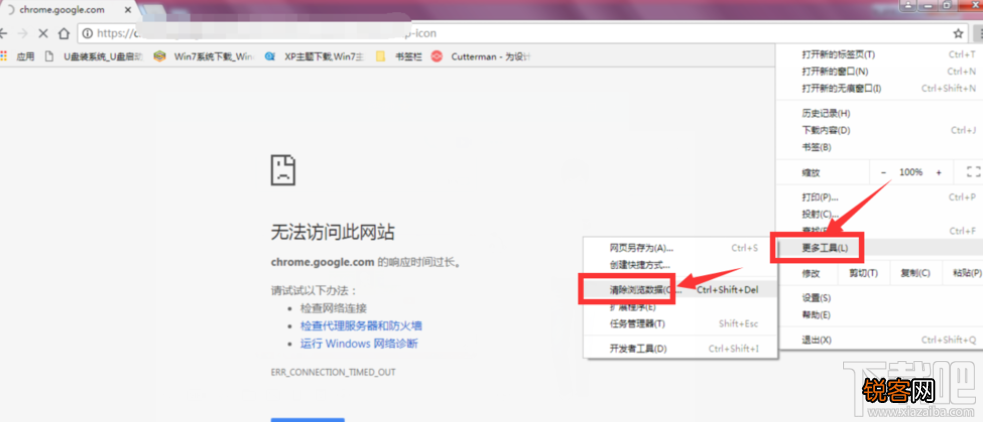The height and width of the screenshot is (422, 983).
Task: Open the 书签栏 bookmarks folder
Action: (x=399, y=56)
